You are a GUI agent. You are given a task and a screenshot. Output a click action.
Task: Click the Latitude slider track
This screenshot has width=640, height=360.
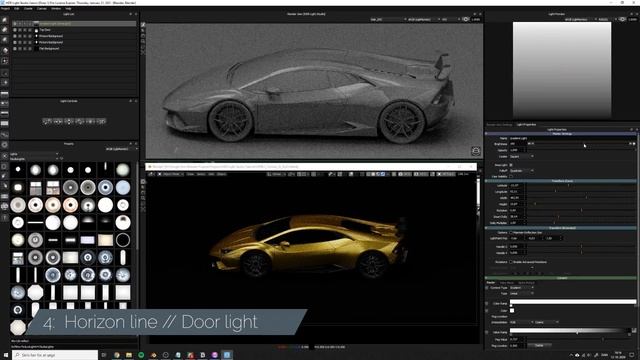tap(581, 185)
